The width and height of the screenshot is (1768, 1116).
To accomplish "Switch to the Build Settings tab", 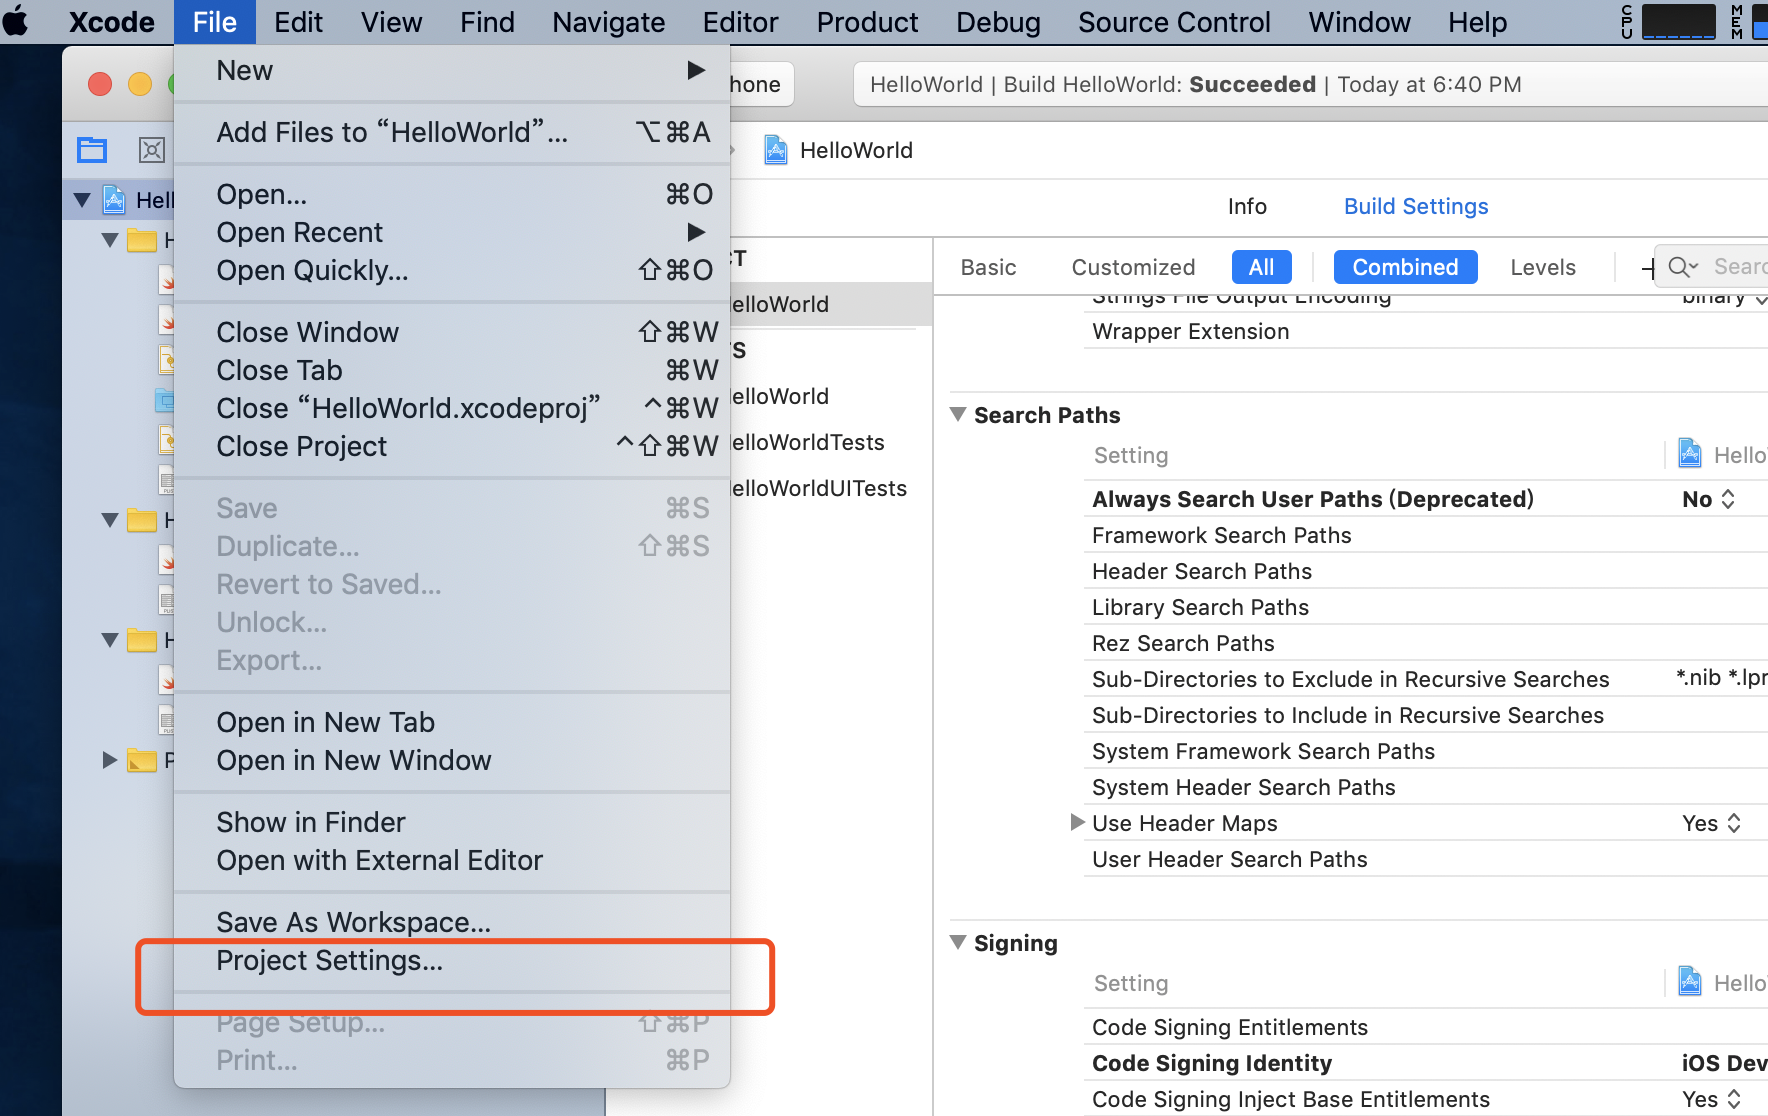I will click(x=1416, y=206).
